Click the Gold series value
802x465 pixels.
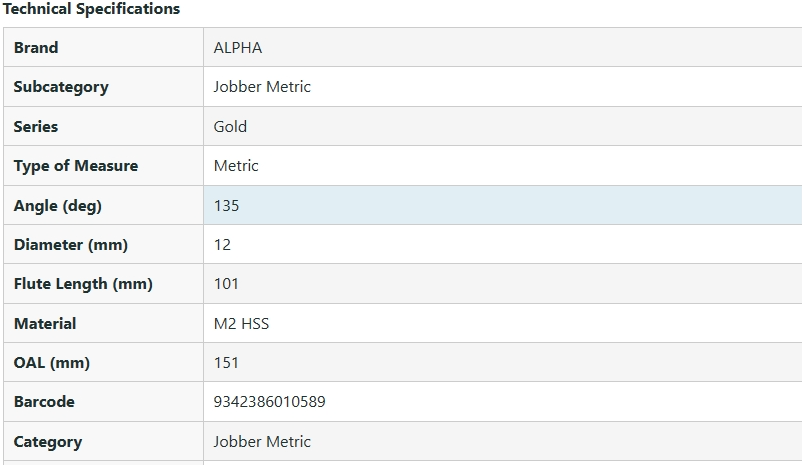[230, 127]
